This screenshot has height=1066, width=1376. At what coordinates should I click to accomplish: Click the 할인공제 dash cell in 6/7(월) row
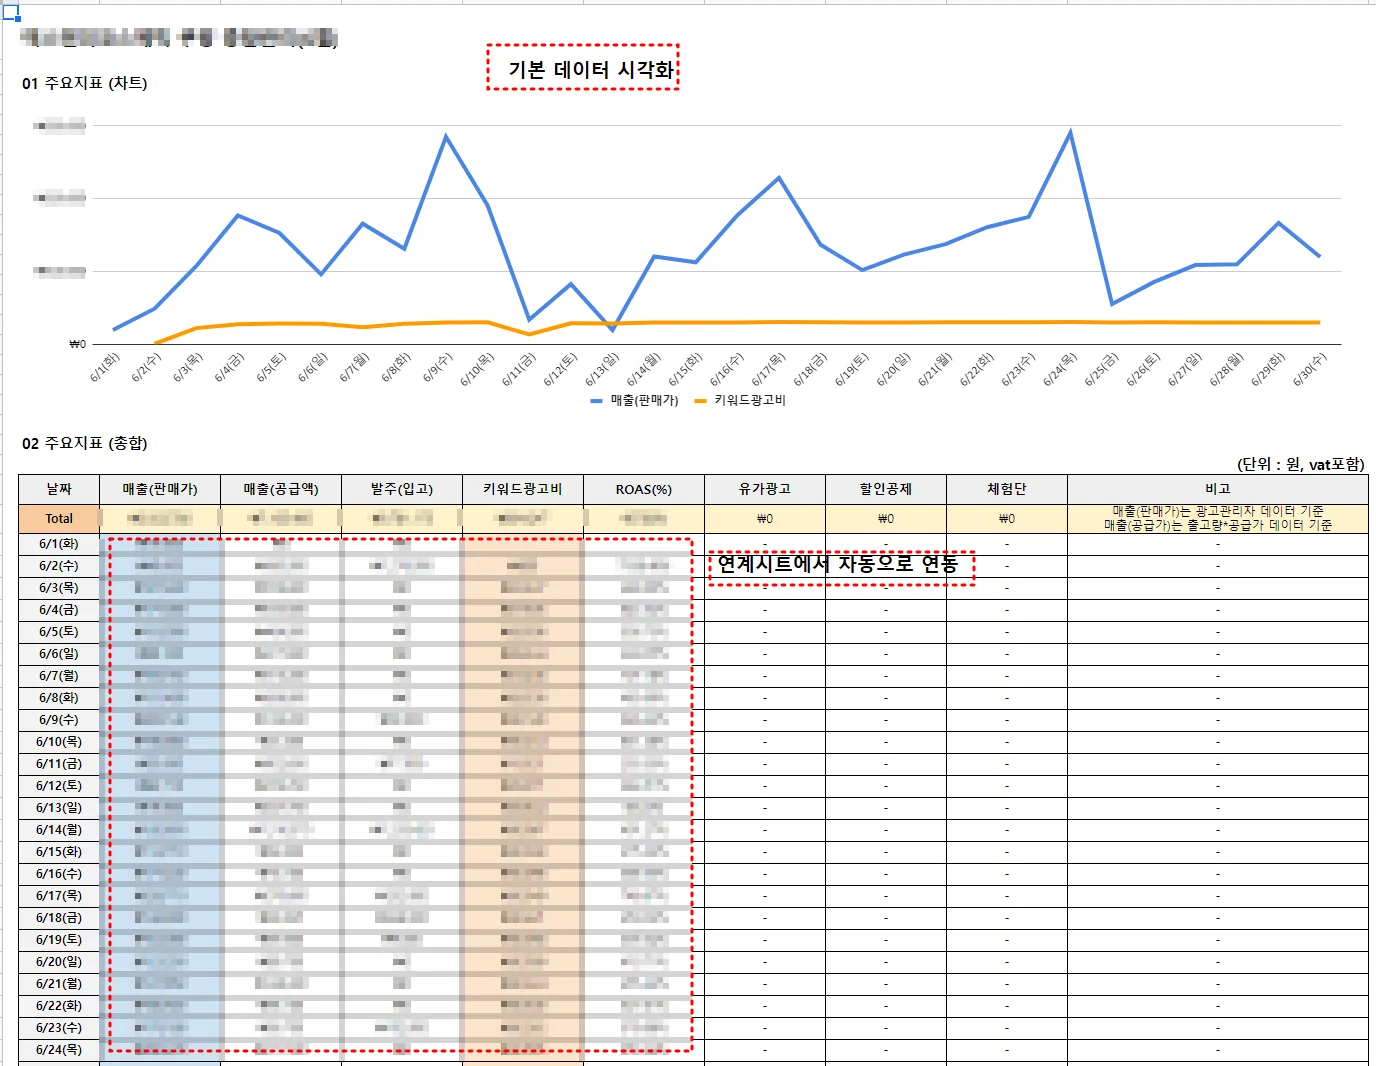[886, 676]
